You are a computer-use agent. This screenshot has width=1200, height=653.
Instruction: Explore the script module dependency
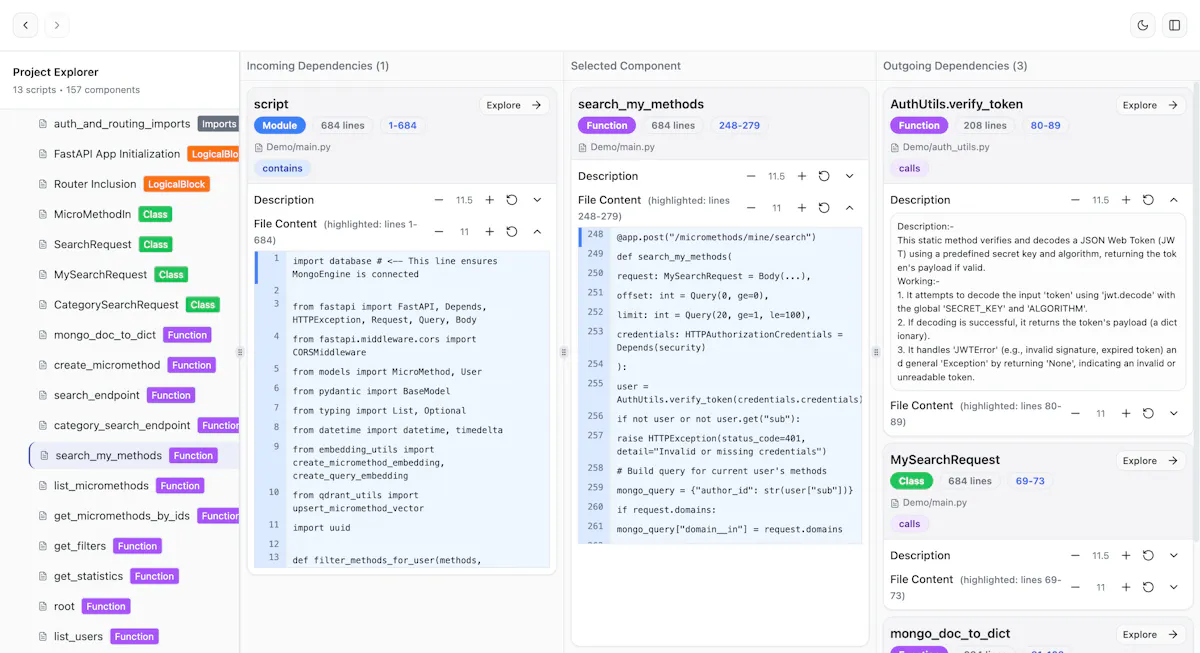(513, 105)
